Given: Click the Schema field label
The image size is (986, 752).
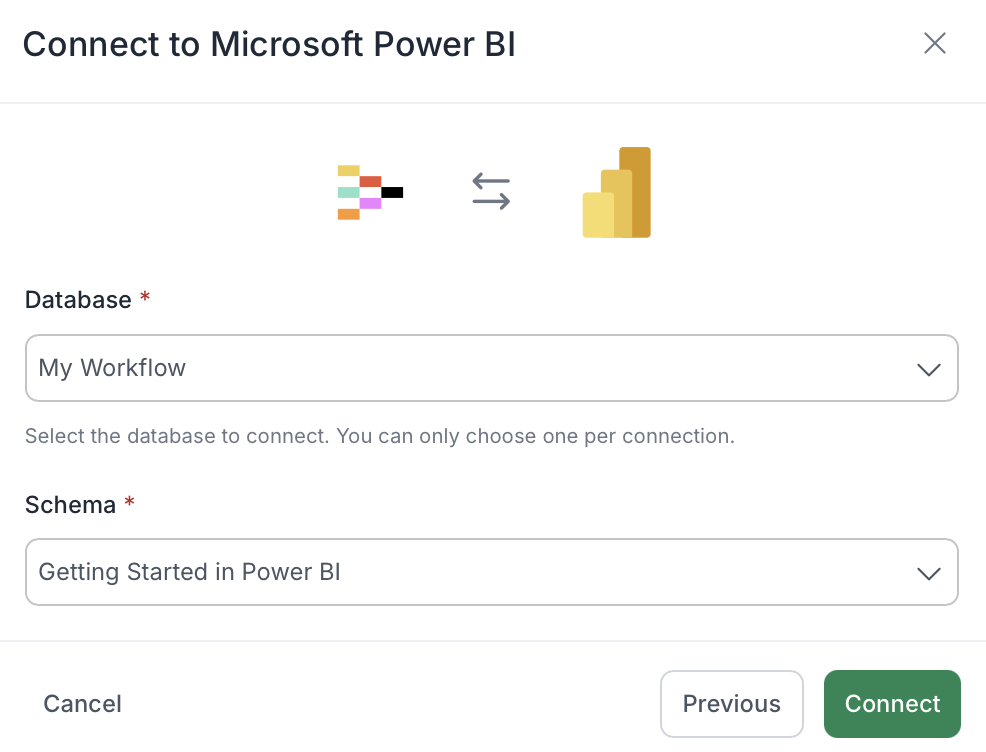Looking at the screenshot, I should [70, 505].
